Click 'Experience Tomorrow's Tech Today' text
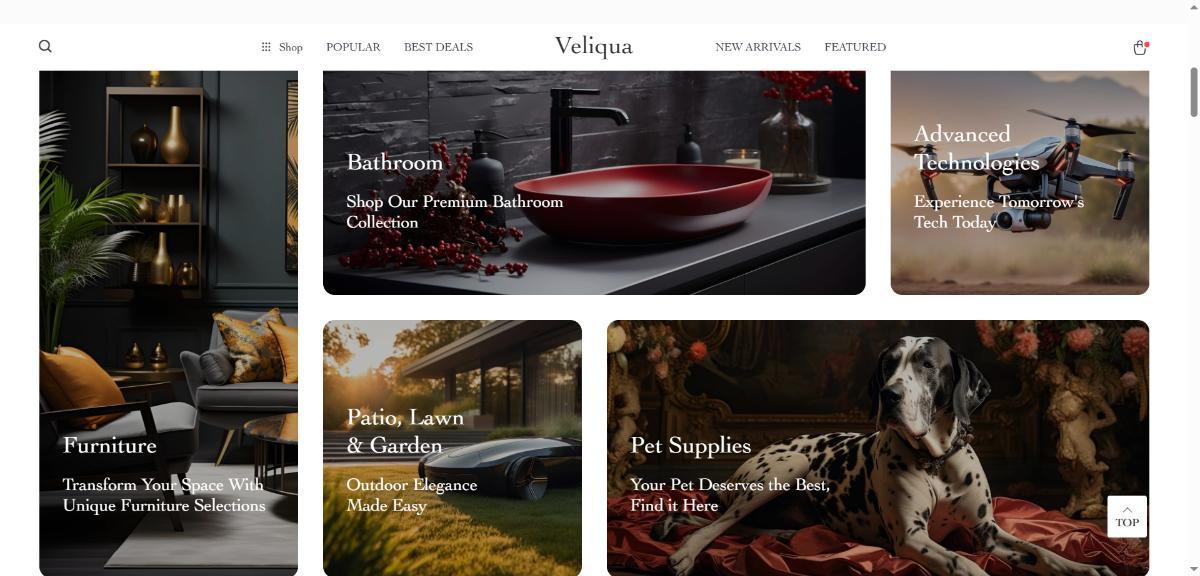Viewport: 1200px width, 576px height. point(999,212)
